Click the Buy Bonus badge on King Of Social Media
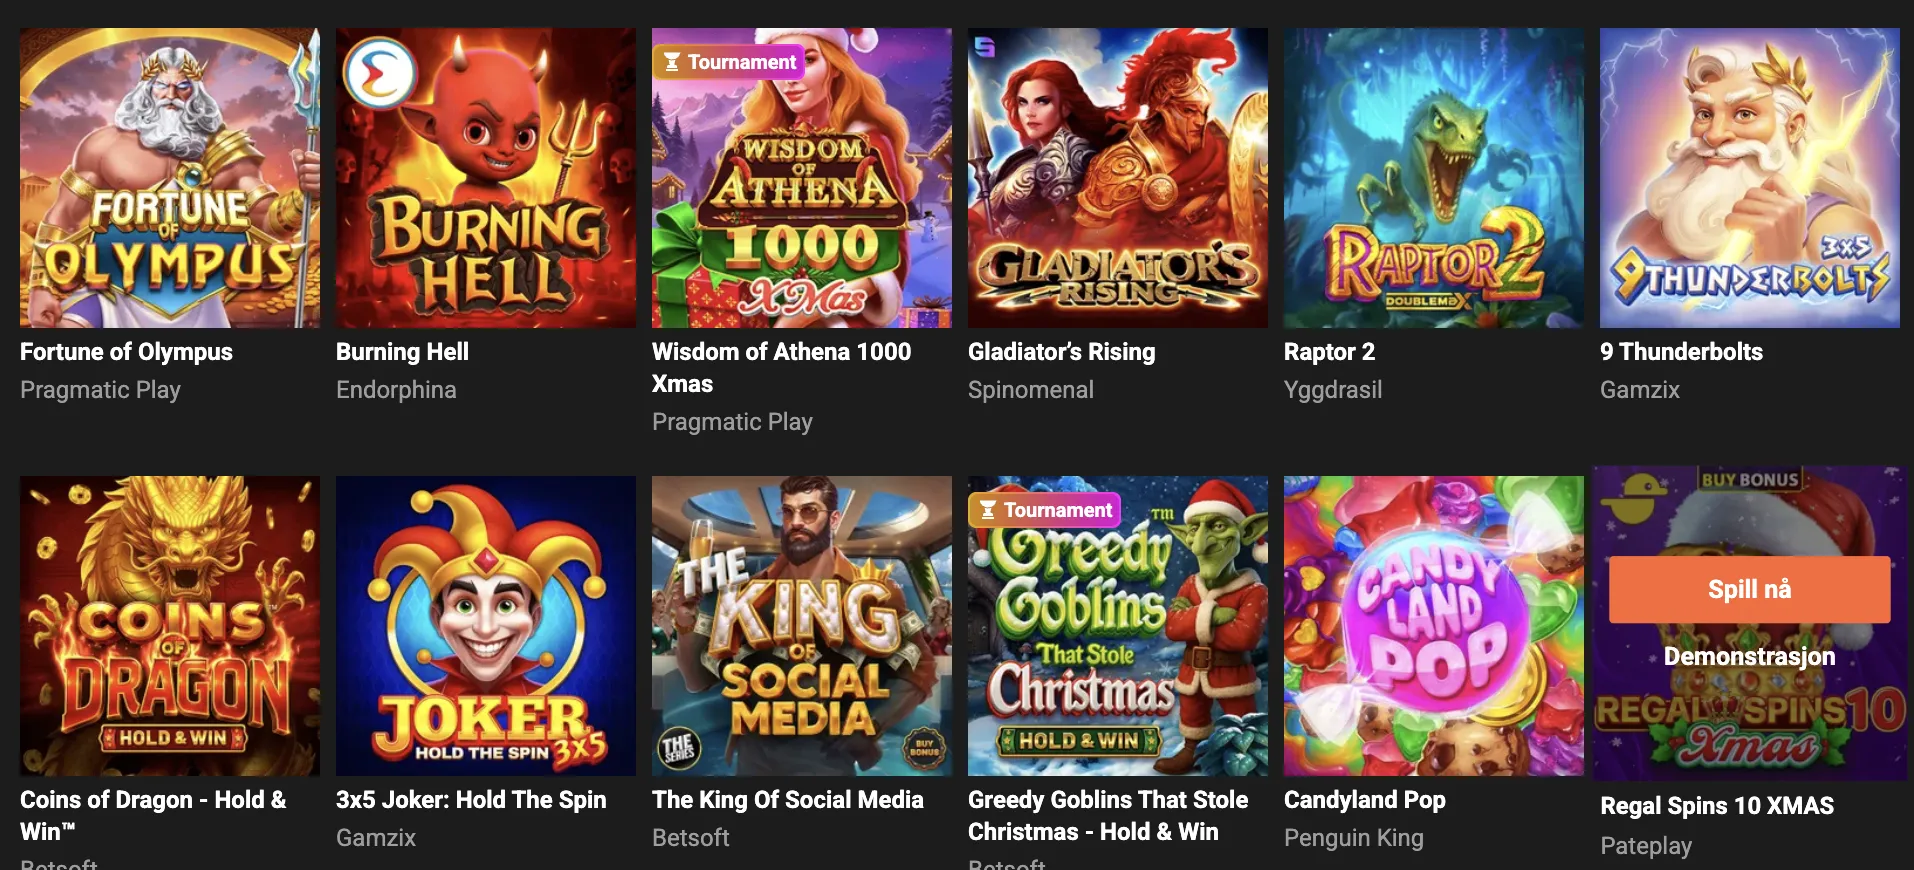The height and width of the screenshot is (870, 1914). (923, 747)
